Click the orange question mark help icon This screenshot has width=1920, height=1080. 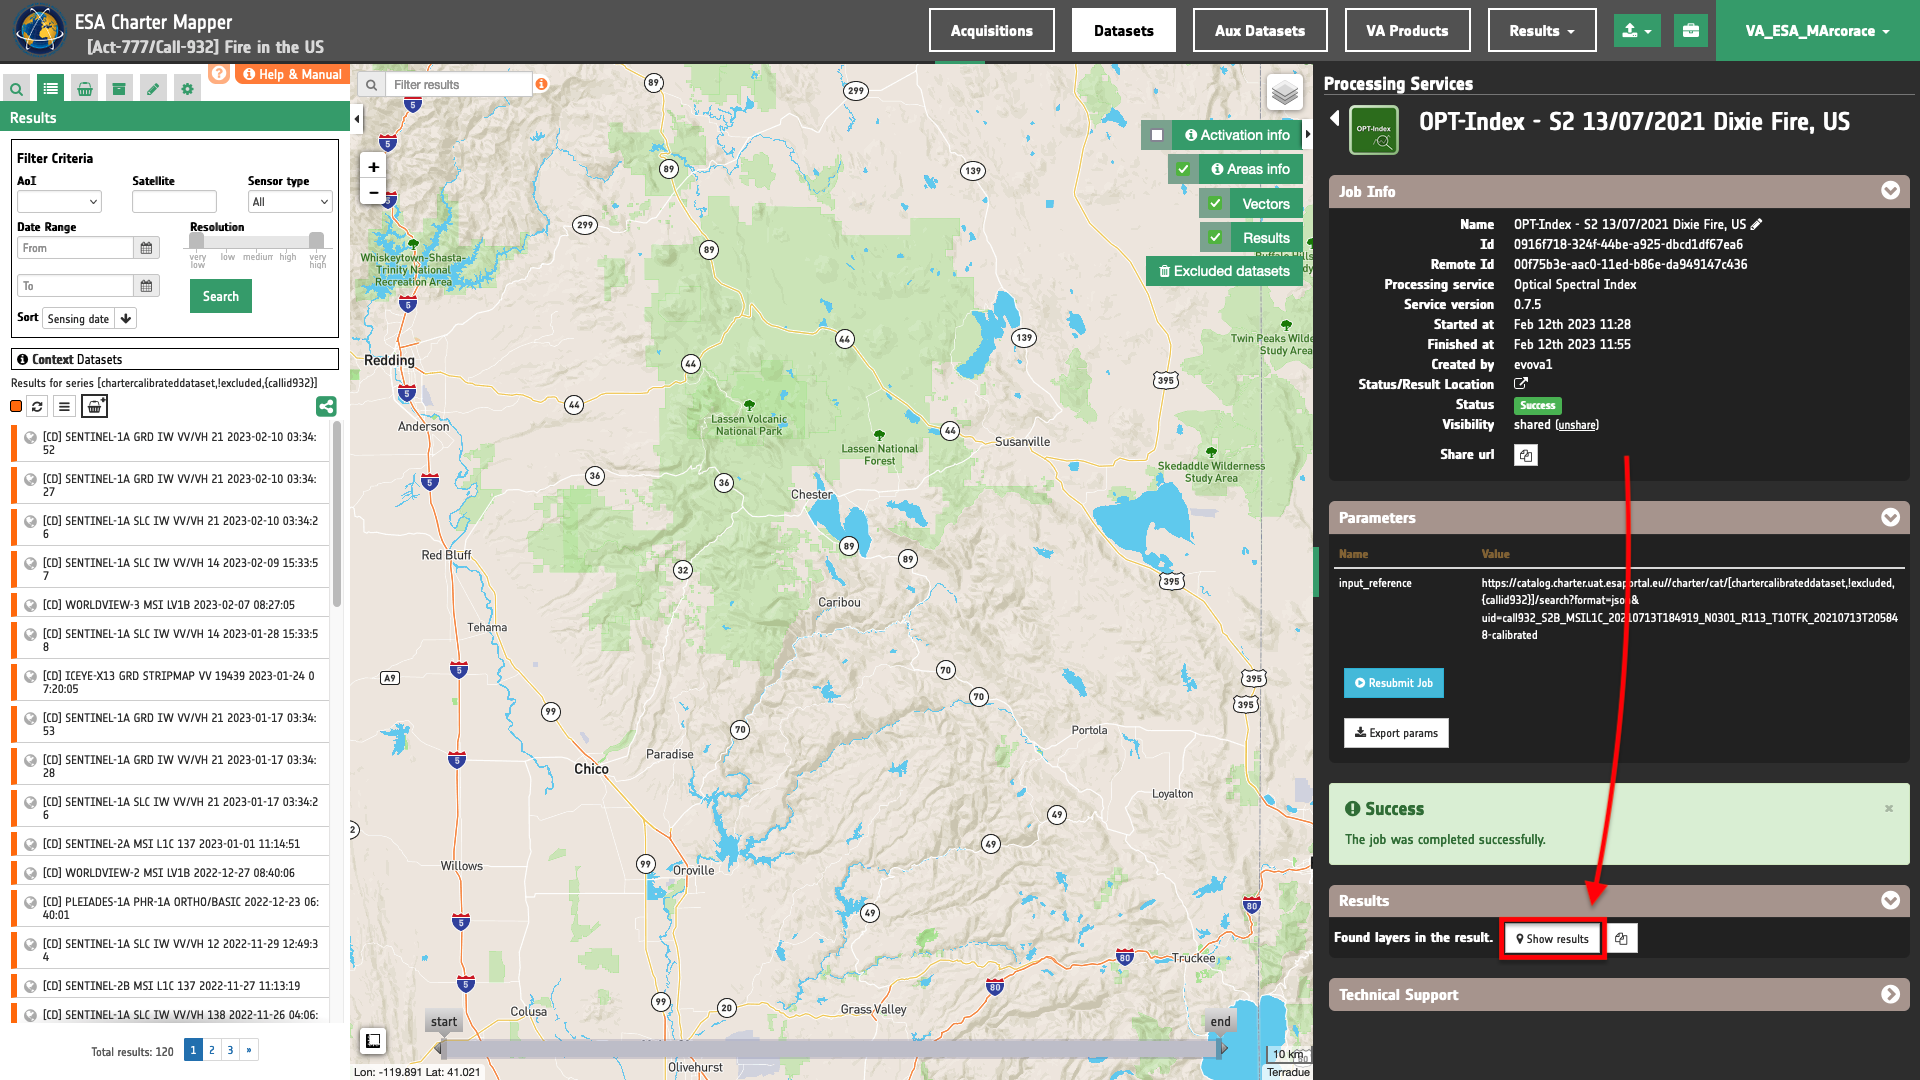pos(219,74)
